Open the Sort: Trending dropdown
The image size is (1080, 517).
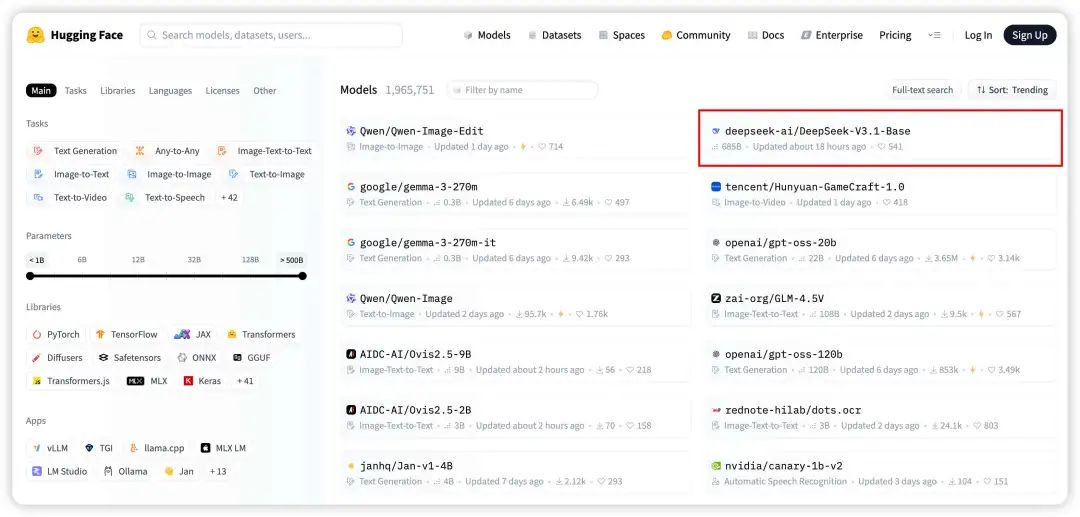(x=1012, y=90)
